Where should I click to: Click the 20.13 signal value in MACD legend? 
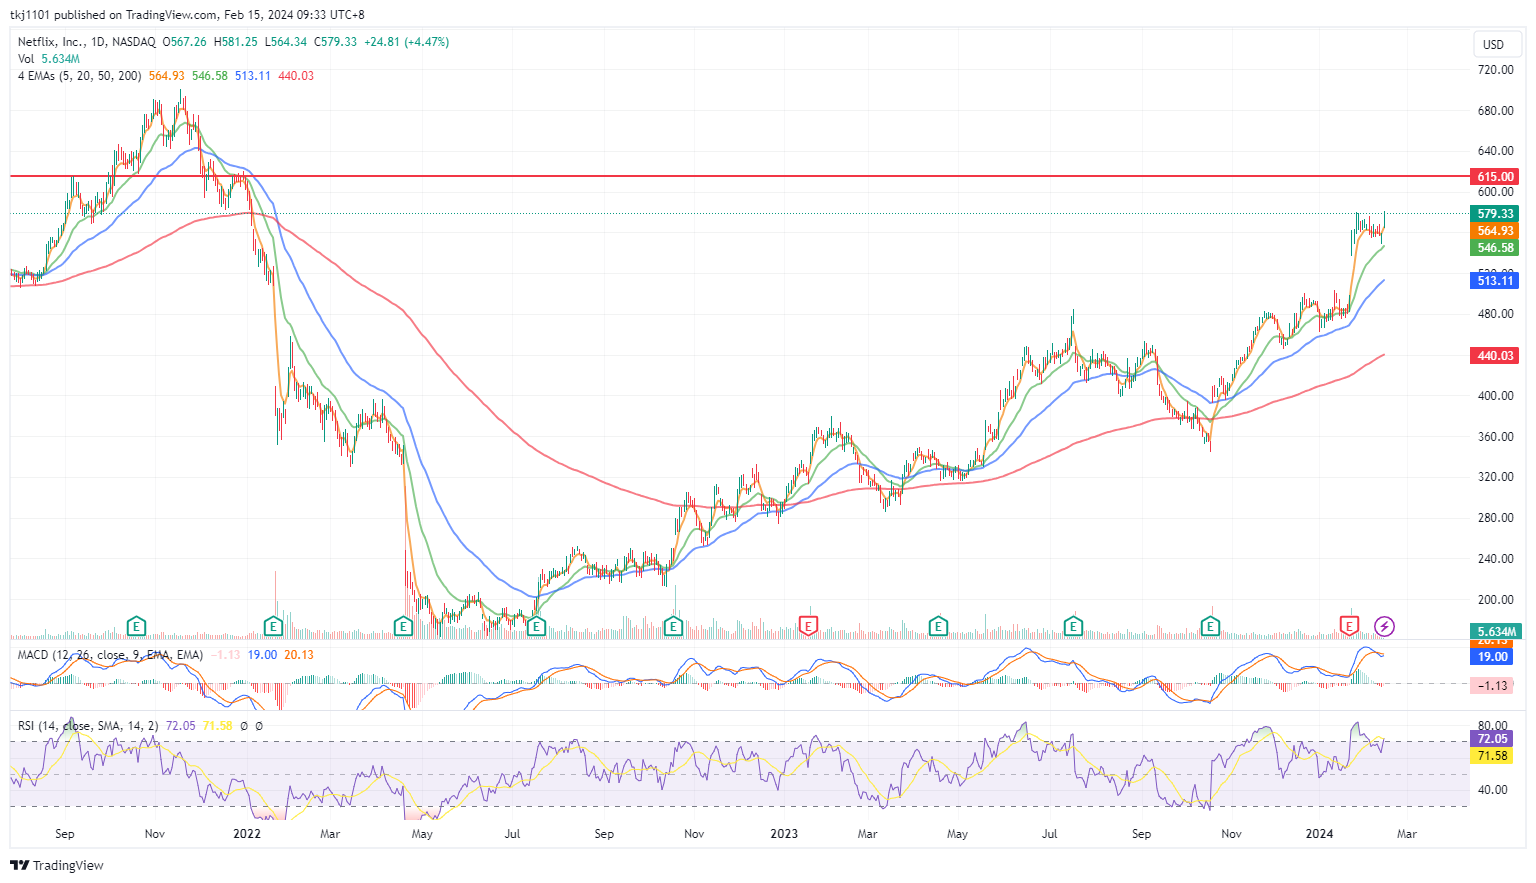[x=299, y=655]
